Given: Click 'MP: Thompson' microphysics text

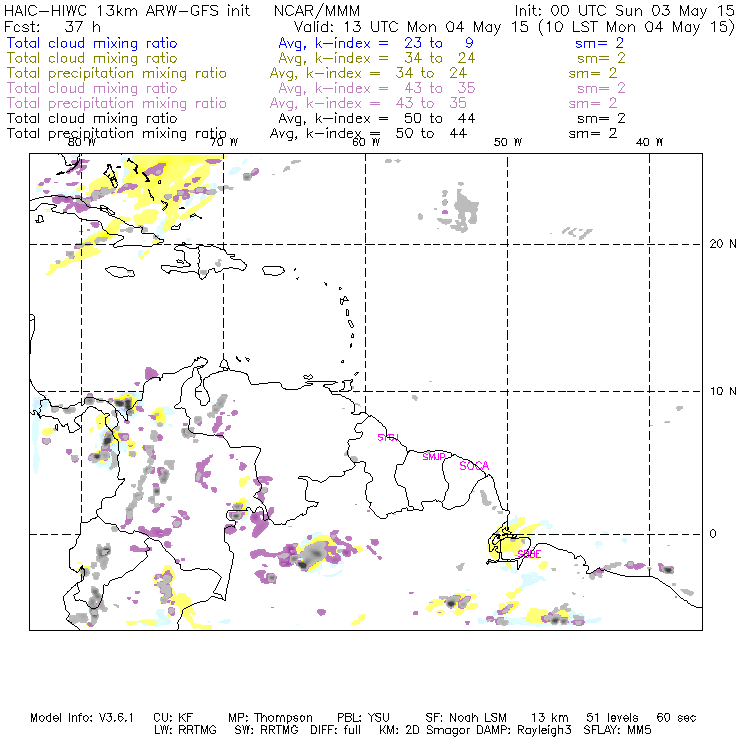Looking at the screenshot, I should [270, 718].
